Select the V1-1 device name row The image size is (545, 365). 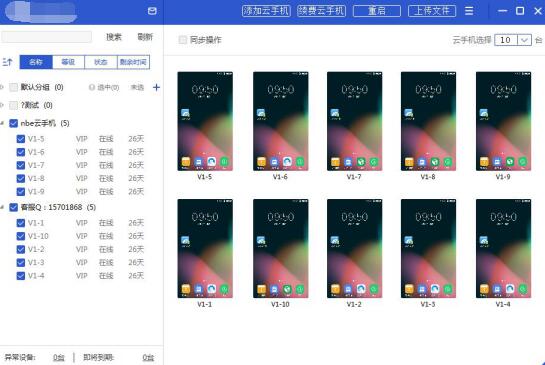36,223
